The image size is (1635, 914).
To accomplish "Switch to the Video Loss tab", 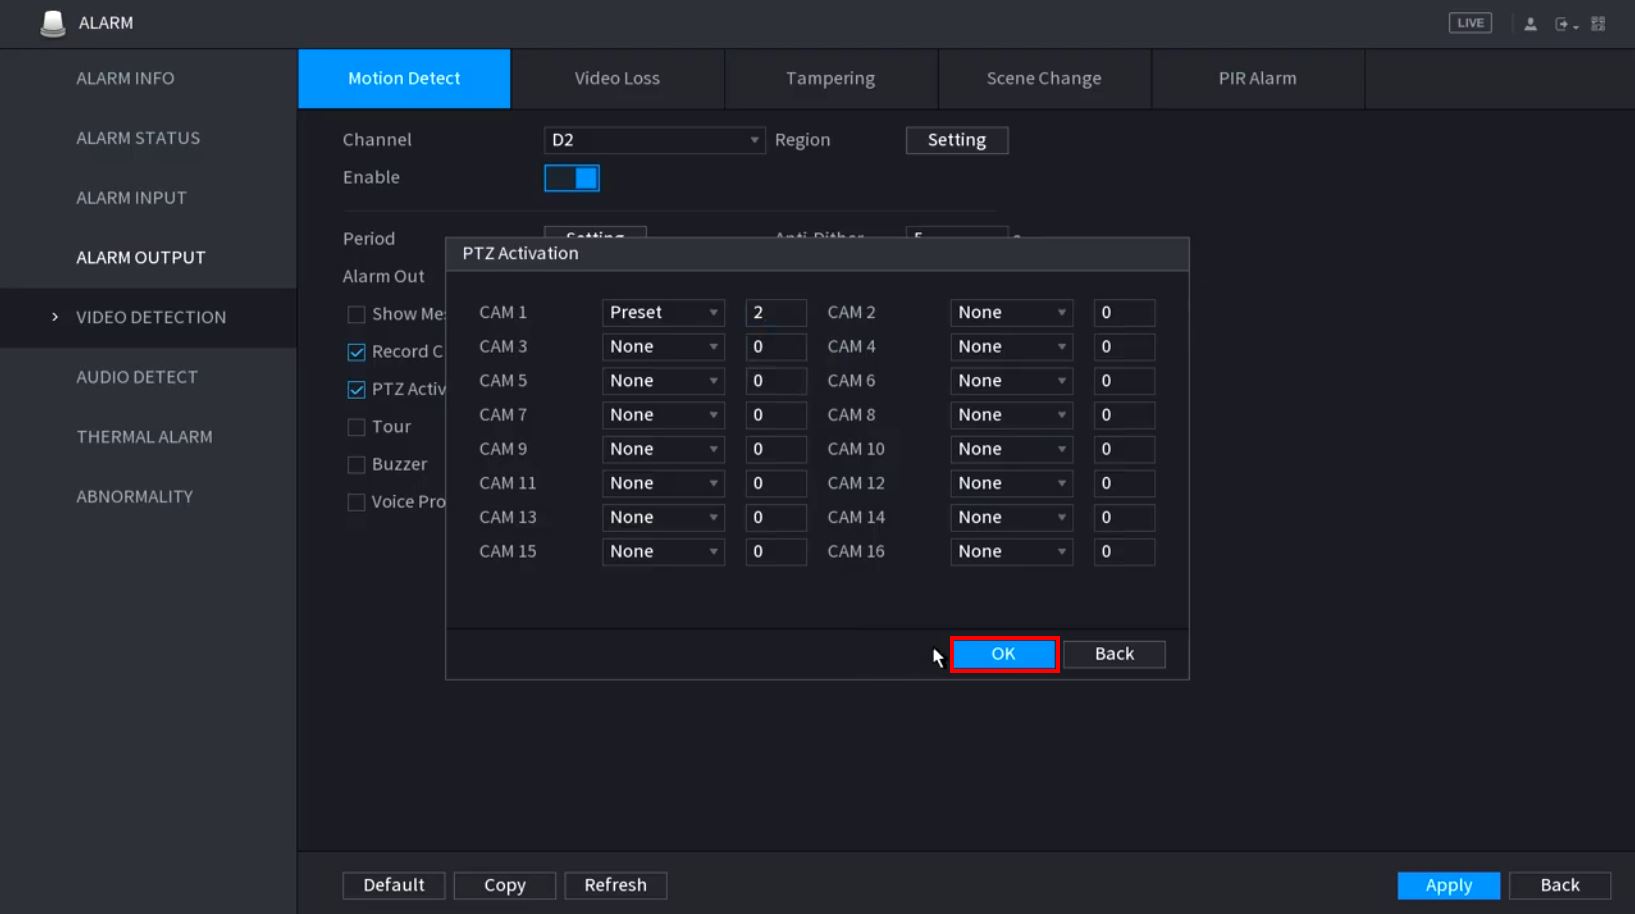I will coord(617,78).
